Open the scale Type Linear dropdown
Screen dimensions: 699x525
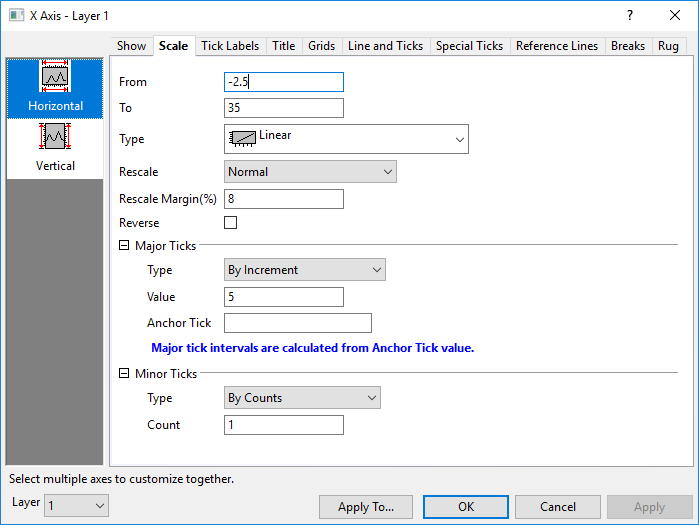point(346,139)
